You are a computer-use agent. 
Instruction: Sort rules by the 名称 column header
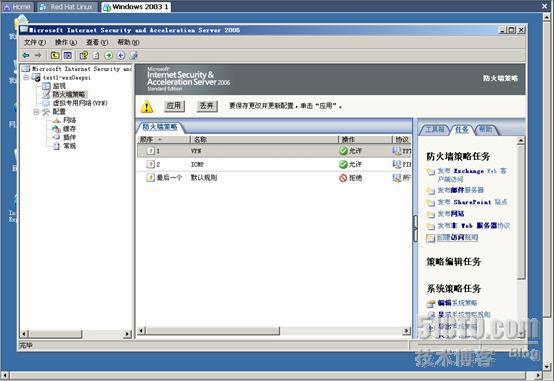coord(264,140)
